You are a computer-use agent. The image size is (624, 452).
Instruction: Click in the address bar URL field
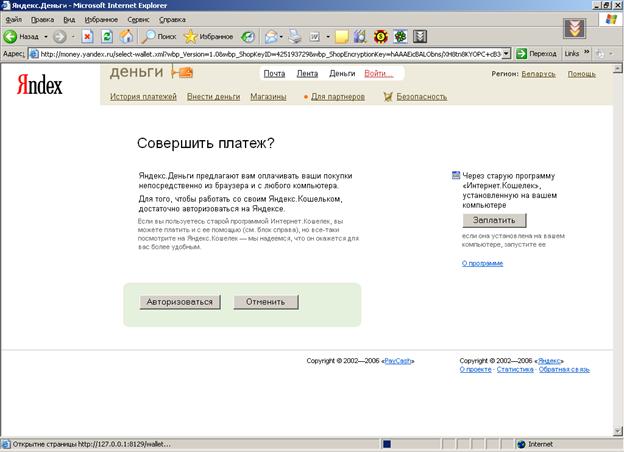(265, 54)
